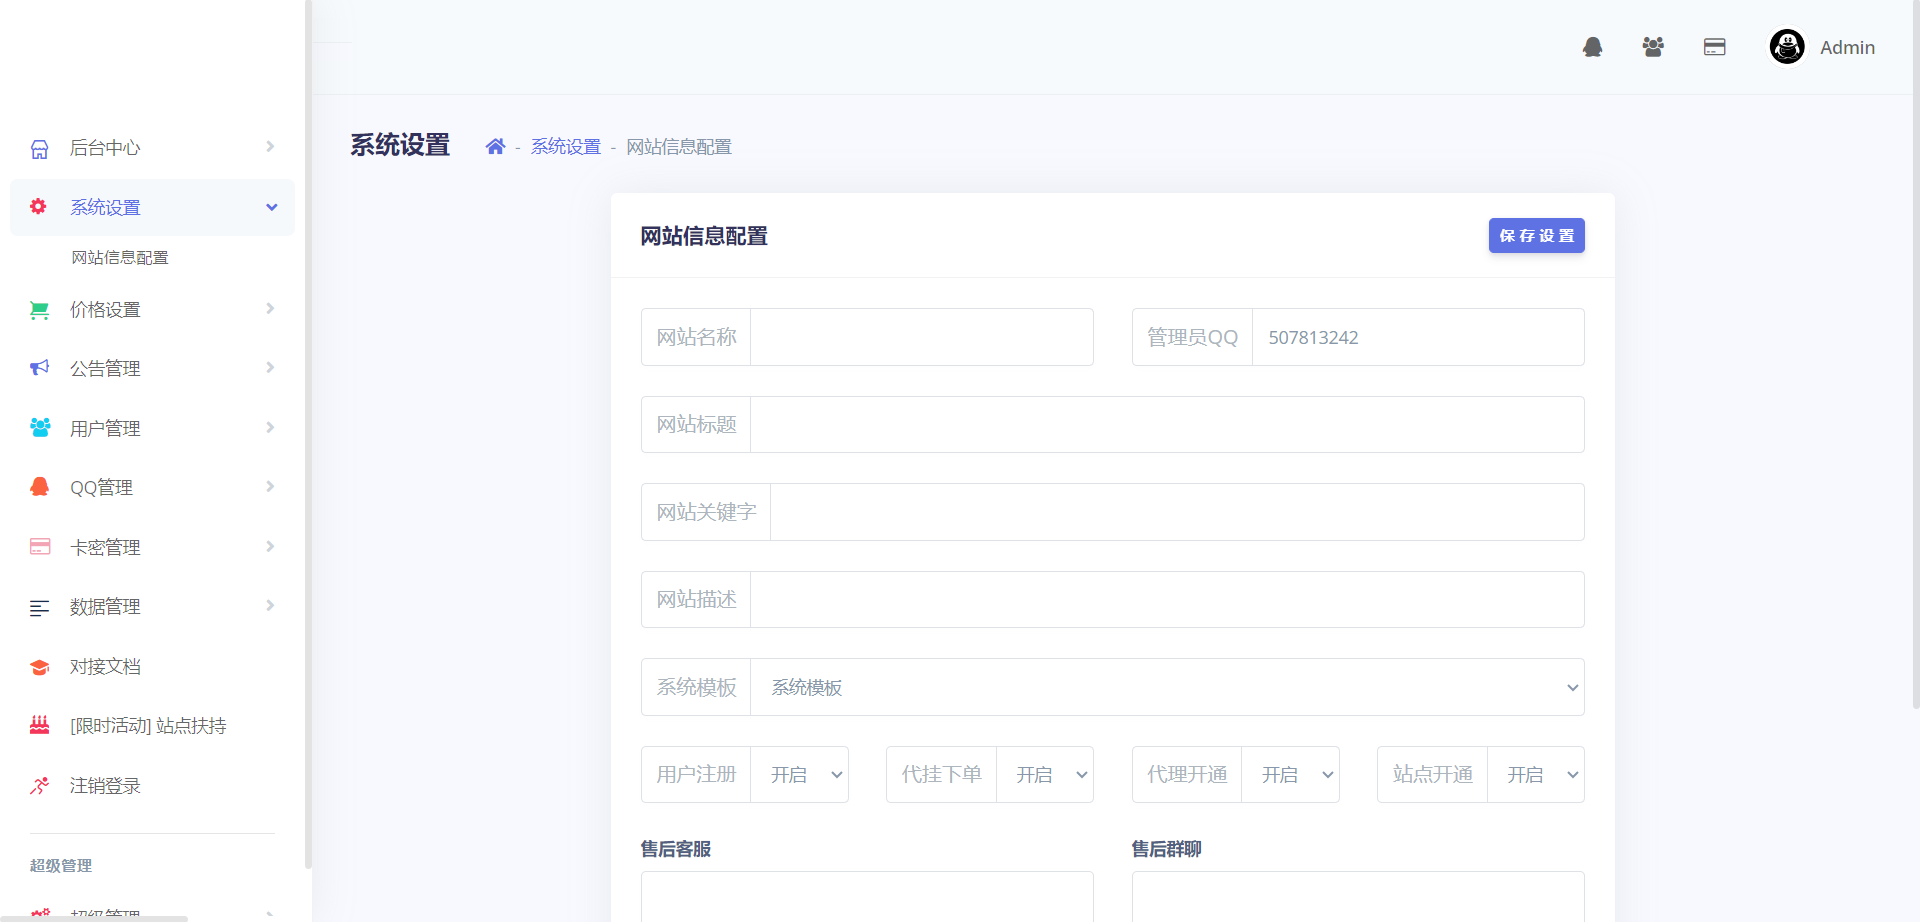Open 后台中心 menu item
The height and width of the screenshot is (922, 1920).
tap(152, 148)
